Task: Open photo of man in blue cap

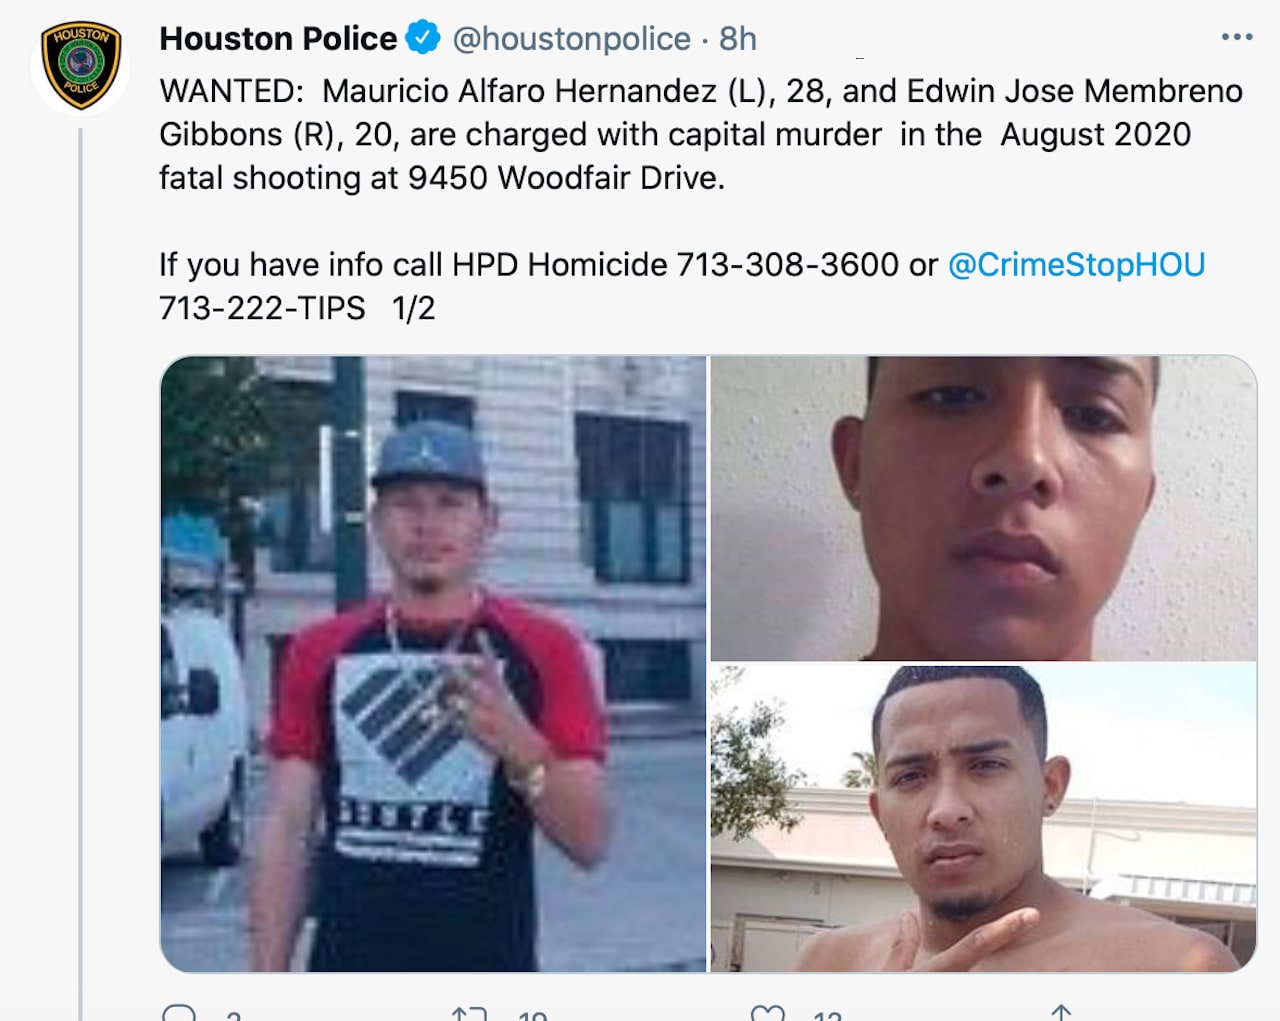Action: [x=433, y=664]
